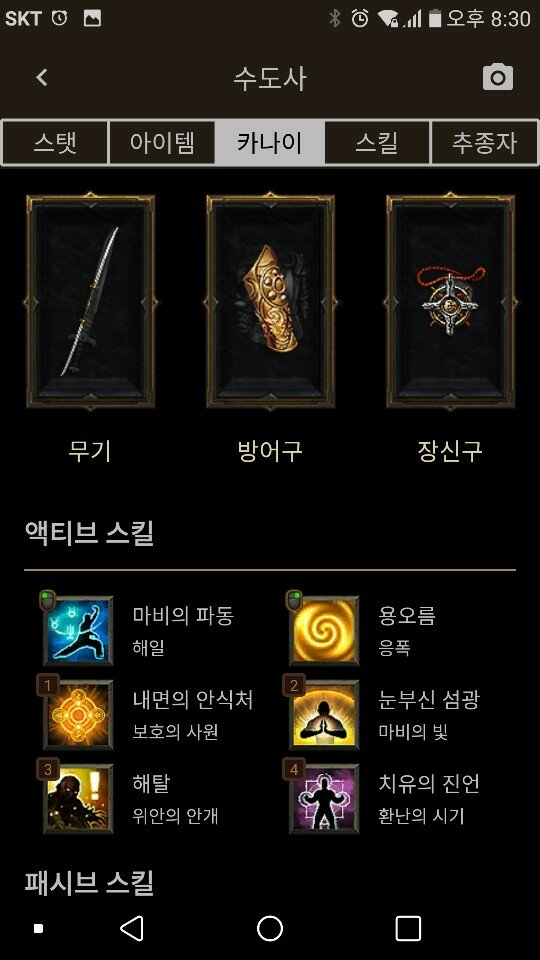
Task: Tap the Android back triangle button
Action: point(132,928)
